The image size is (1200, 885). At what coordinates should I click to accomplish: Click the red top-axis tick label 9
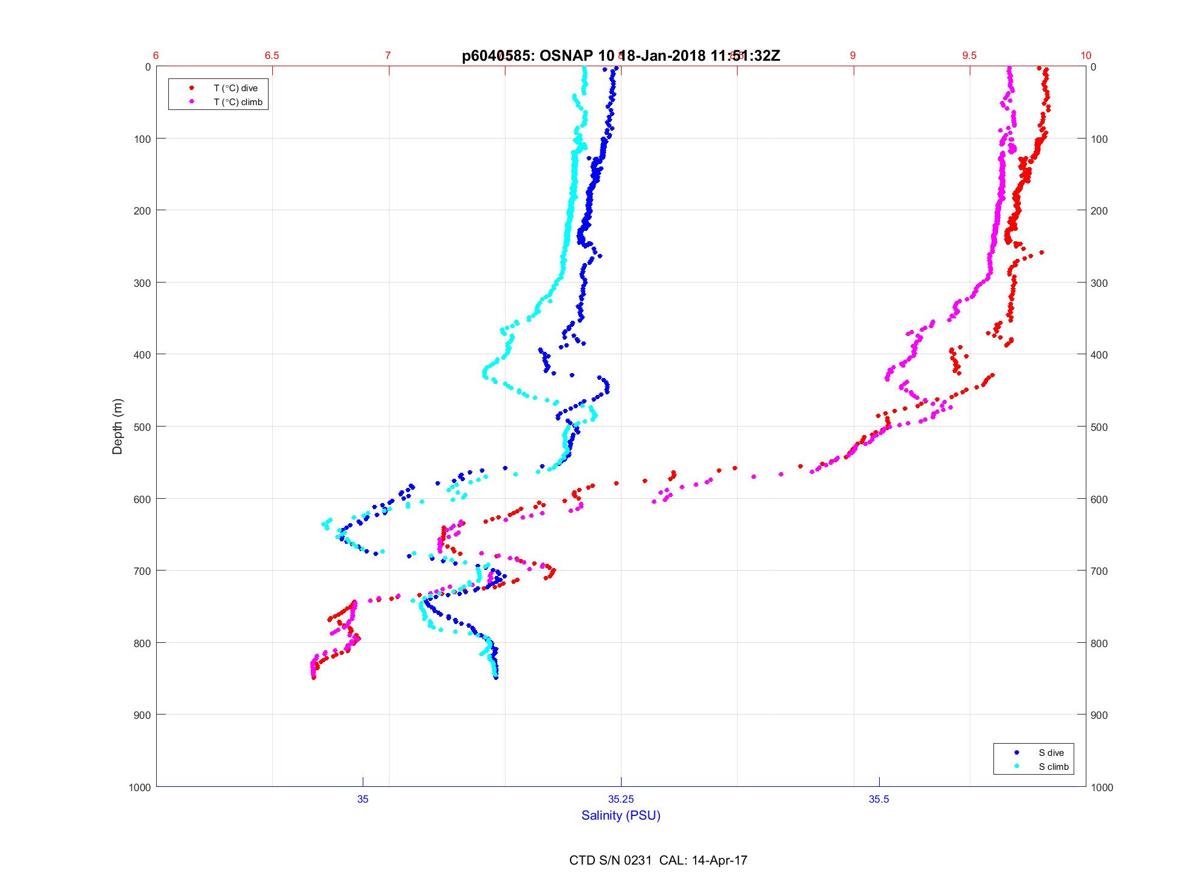pyautogui.click(x=853, y=56)
